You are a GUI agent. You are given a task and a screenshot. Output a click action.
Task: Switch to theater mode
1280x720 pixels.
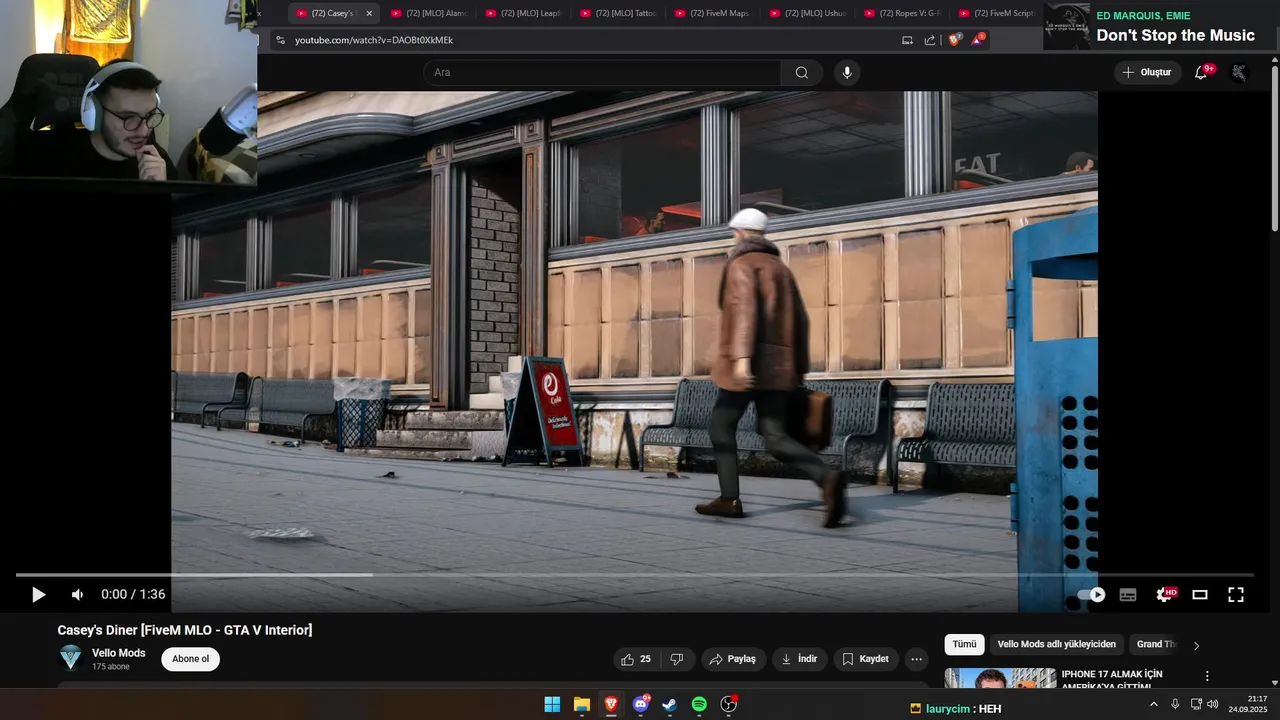click(1200, 594)
